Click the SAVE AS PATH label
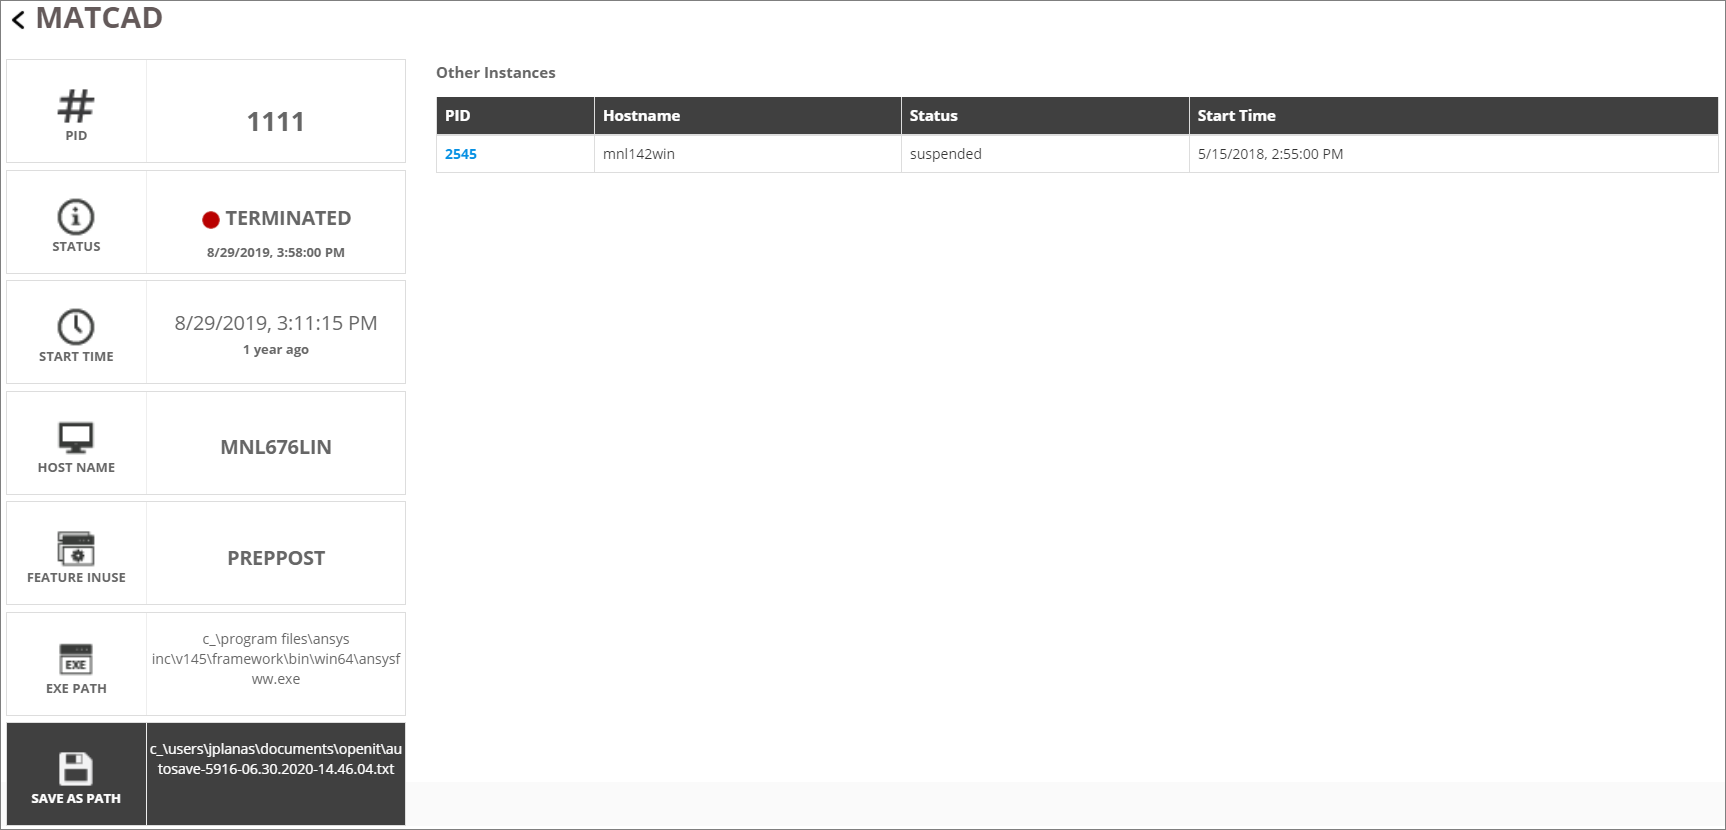This screenshot has width=1726, height=830. [x=76, y=798]
